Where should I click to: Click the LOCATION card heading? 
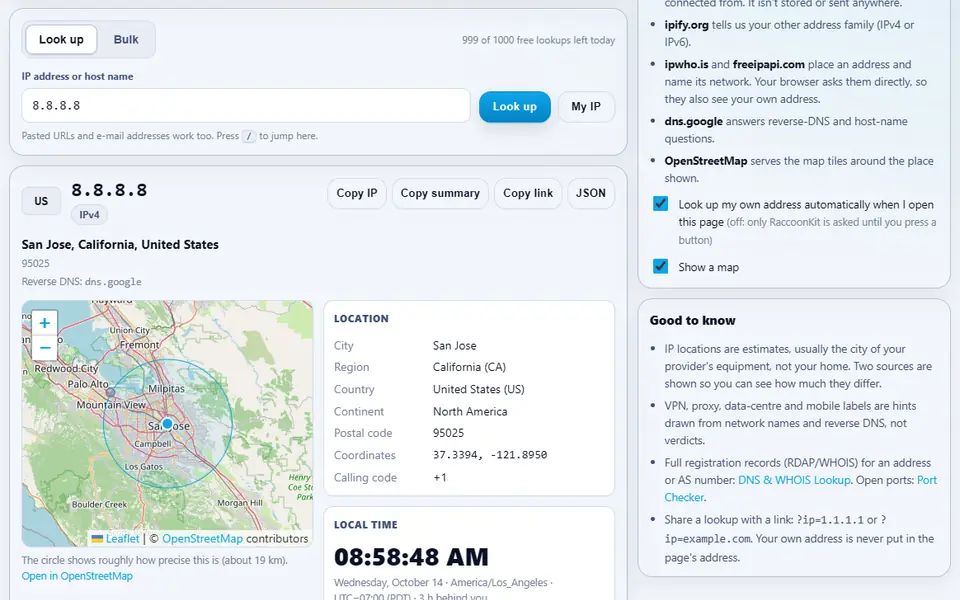(361, 319)
